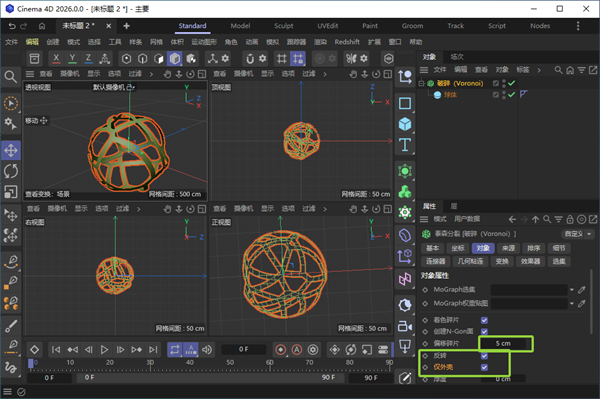This screenshot has height=399, width=600.
Task: Open the 坐标 attribute tab
Action: (x=458, y=248)
